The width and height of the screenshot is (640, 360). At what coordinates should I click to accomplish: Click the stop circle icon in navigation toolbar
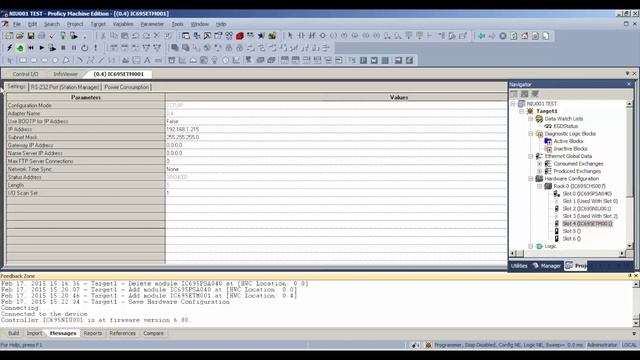tap(503, 36)
